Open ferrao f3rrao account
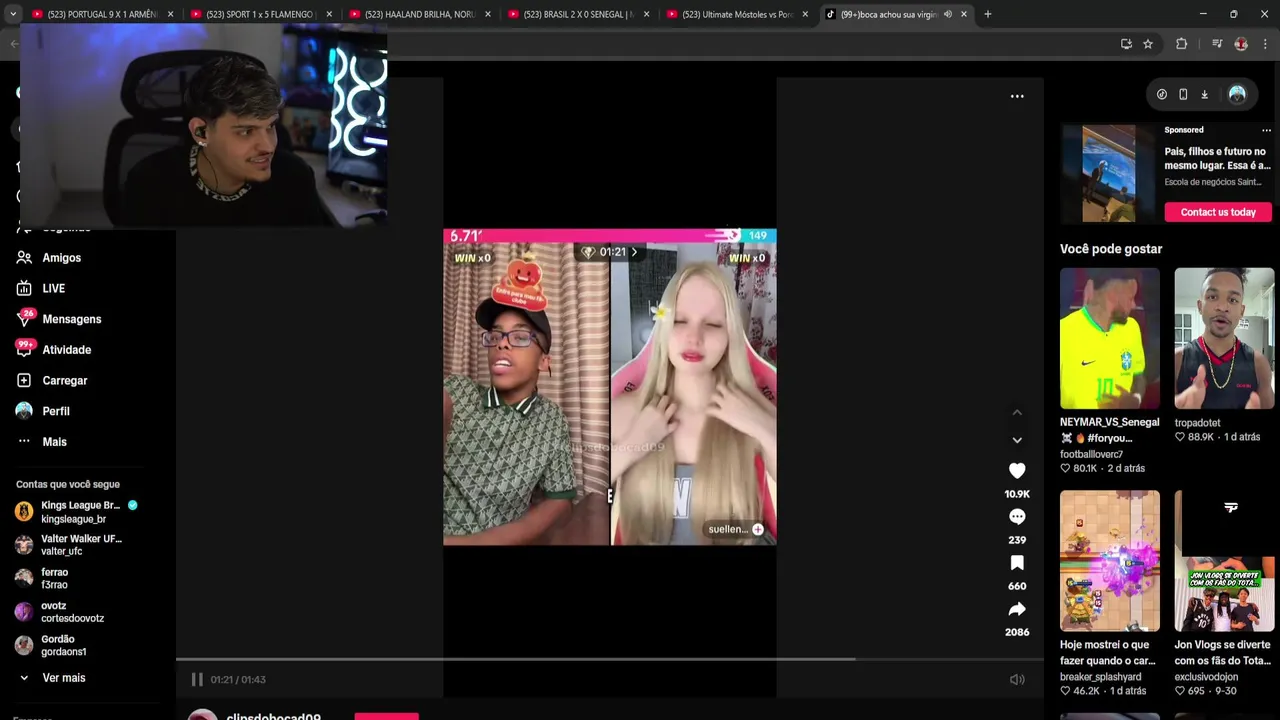Image resolution: width=1280 pixels, height=720 pixels. pos(55,578)
